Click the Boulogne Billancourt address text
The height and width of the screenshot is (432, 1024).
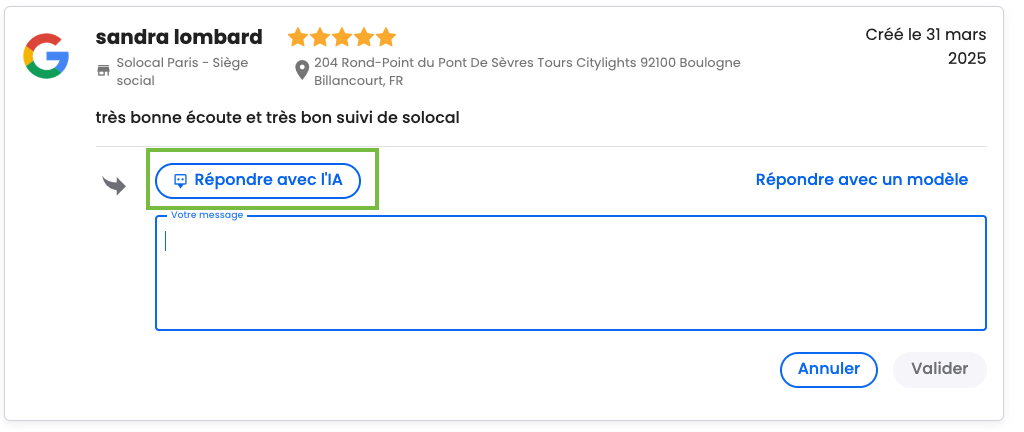527,72
